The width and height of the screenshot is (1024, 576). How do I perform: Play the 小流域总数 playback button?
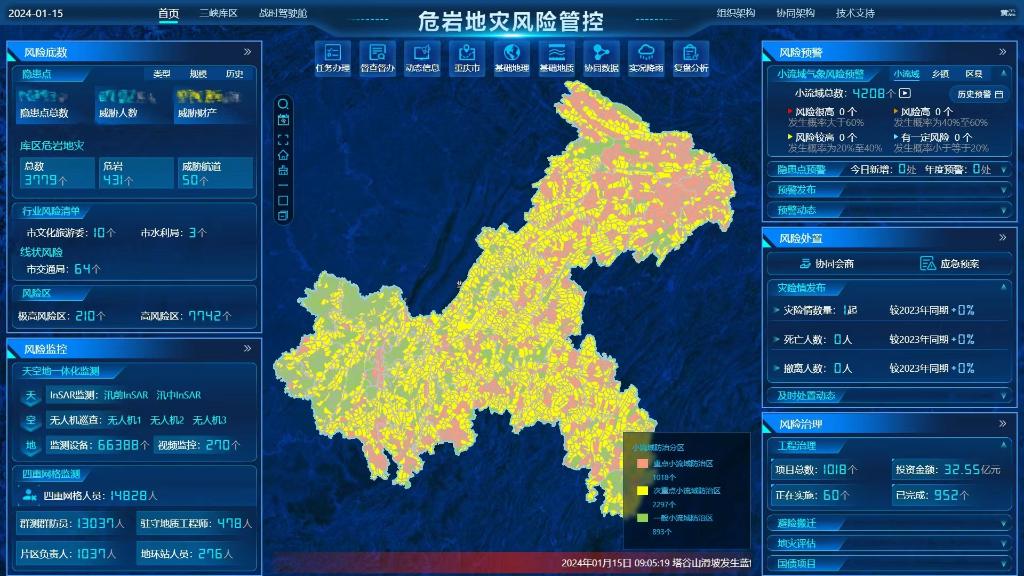[906, 93]
